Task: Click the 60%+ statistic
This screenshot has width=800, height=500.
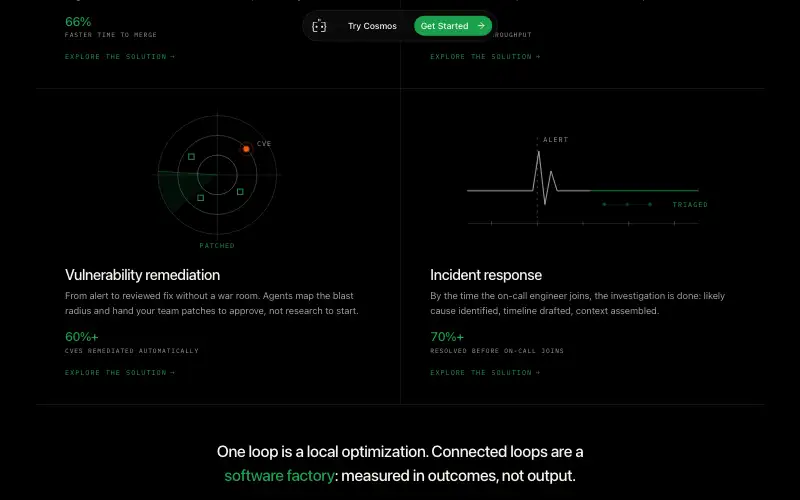Action: pyautogui.click(x=82, y=337)
